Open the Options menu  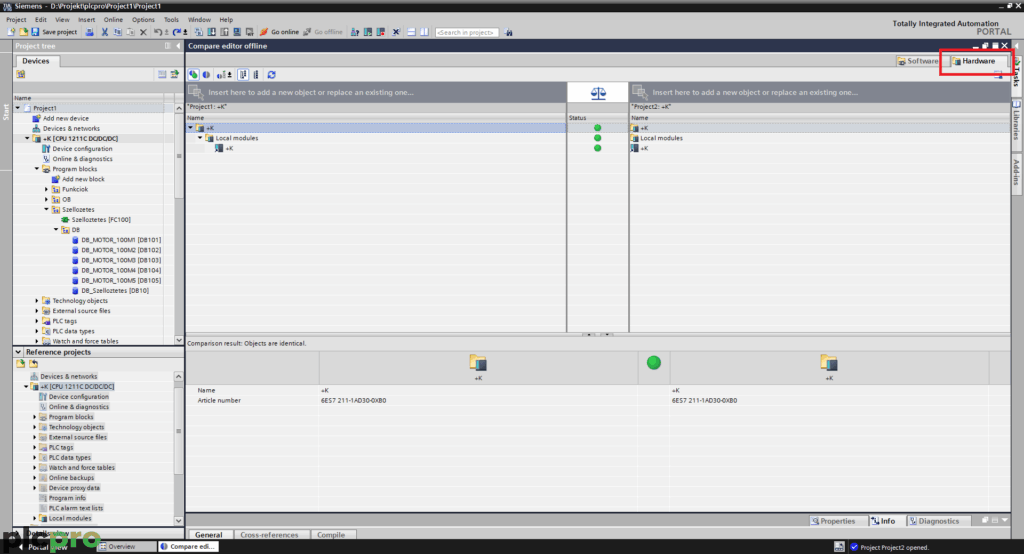(143, 20)
